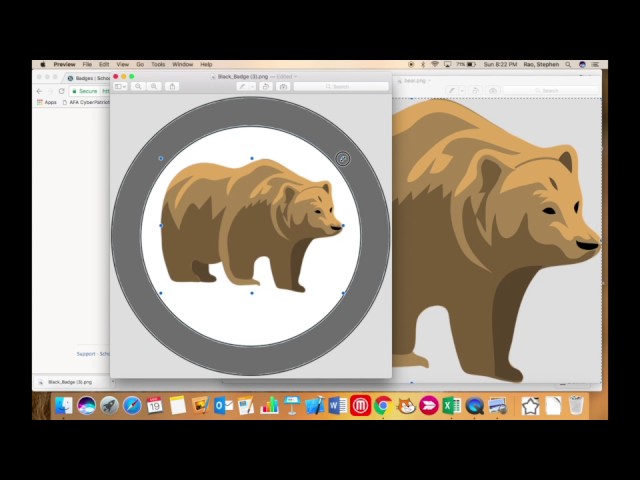Click the bottom-center selection handle of the bear
The width and height of the screenshot is (640, 480).
[252, 293]
